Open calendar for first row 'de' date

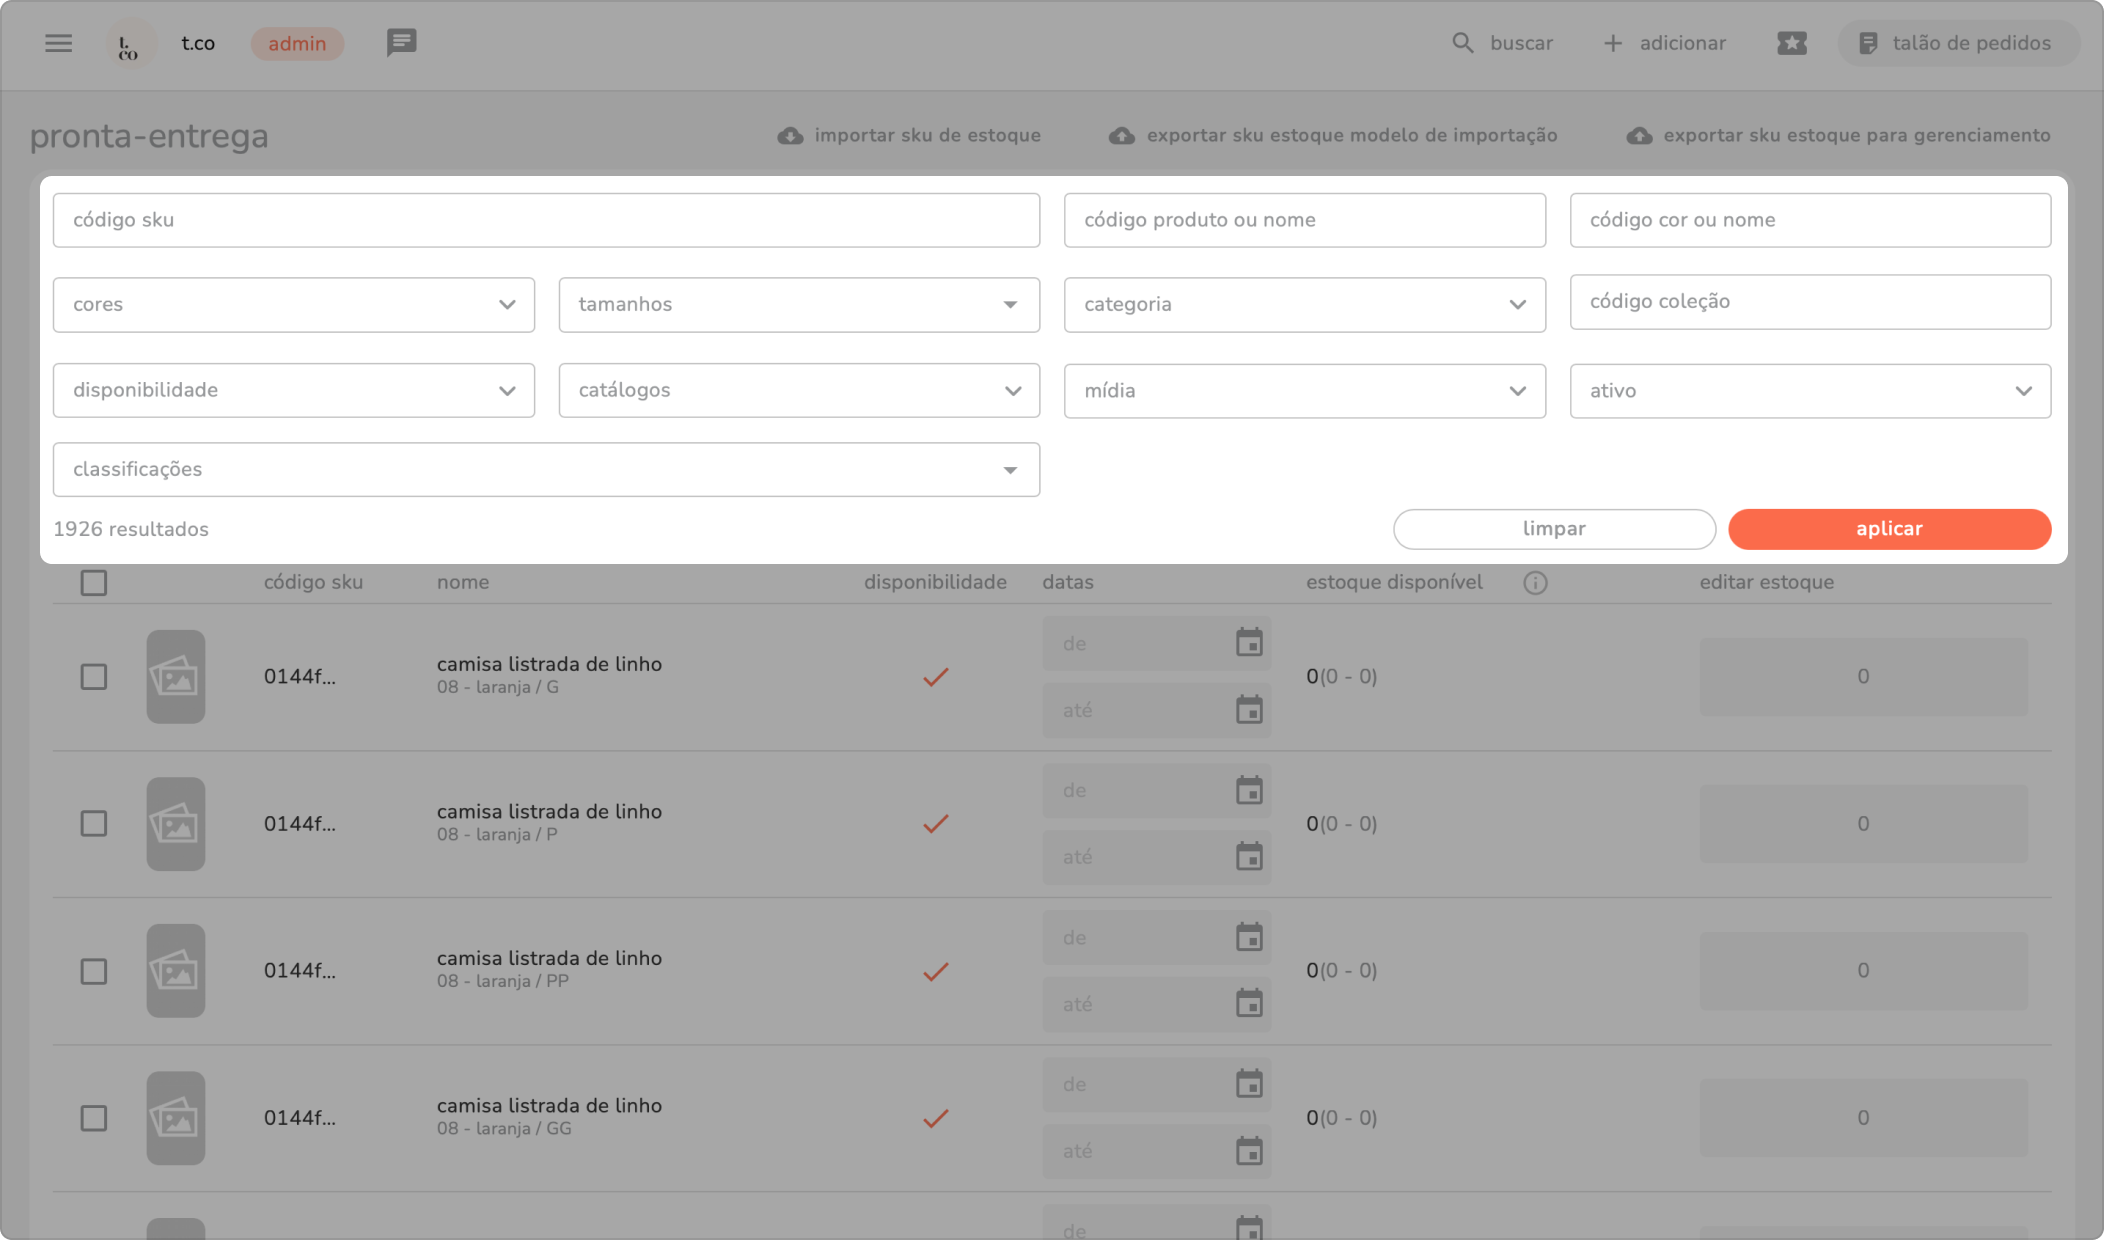[x=1249, y=643]
